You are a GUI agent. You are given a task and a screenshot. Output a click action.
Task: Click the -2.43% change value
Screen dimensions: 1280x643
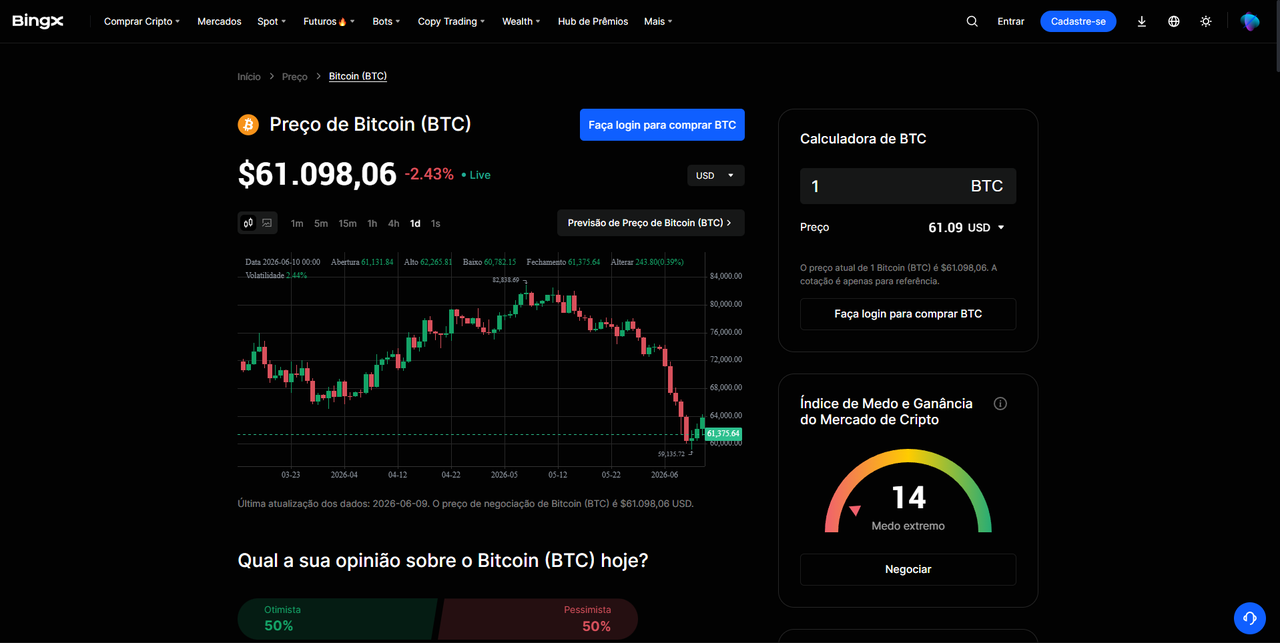(x=429, y=174)
